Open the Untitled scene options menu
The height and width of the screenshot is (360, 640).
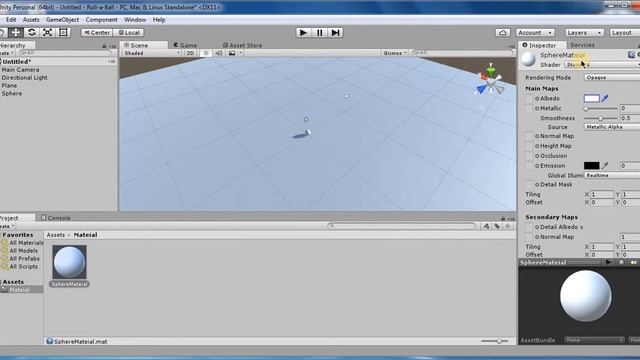click(112, 62)
